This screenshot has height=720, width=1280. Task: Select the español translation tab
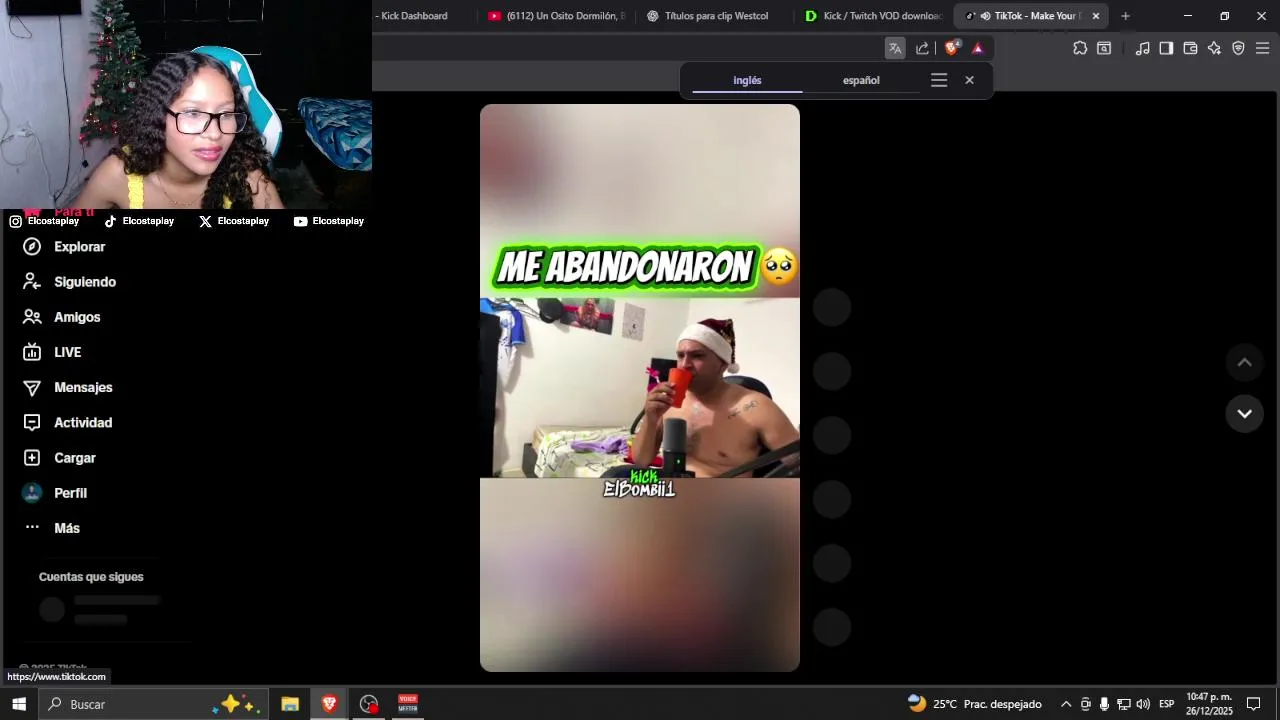861,81
